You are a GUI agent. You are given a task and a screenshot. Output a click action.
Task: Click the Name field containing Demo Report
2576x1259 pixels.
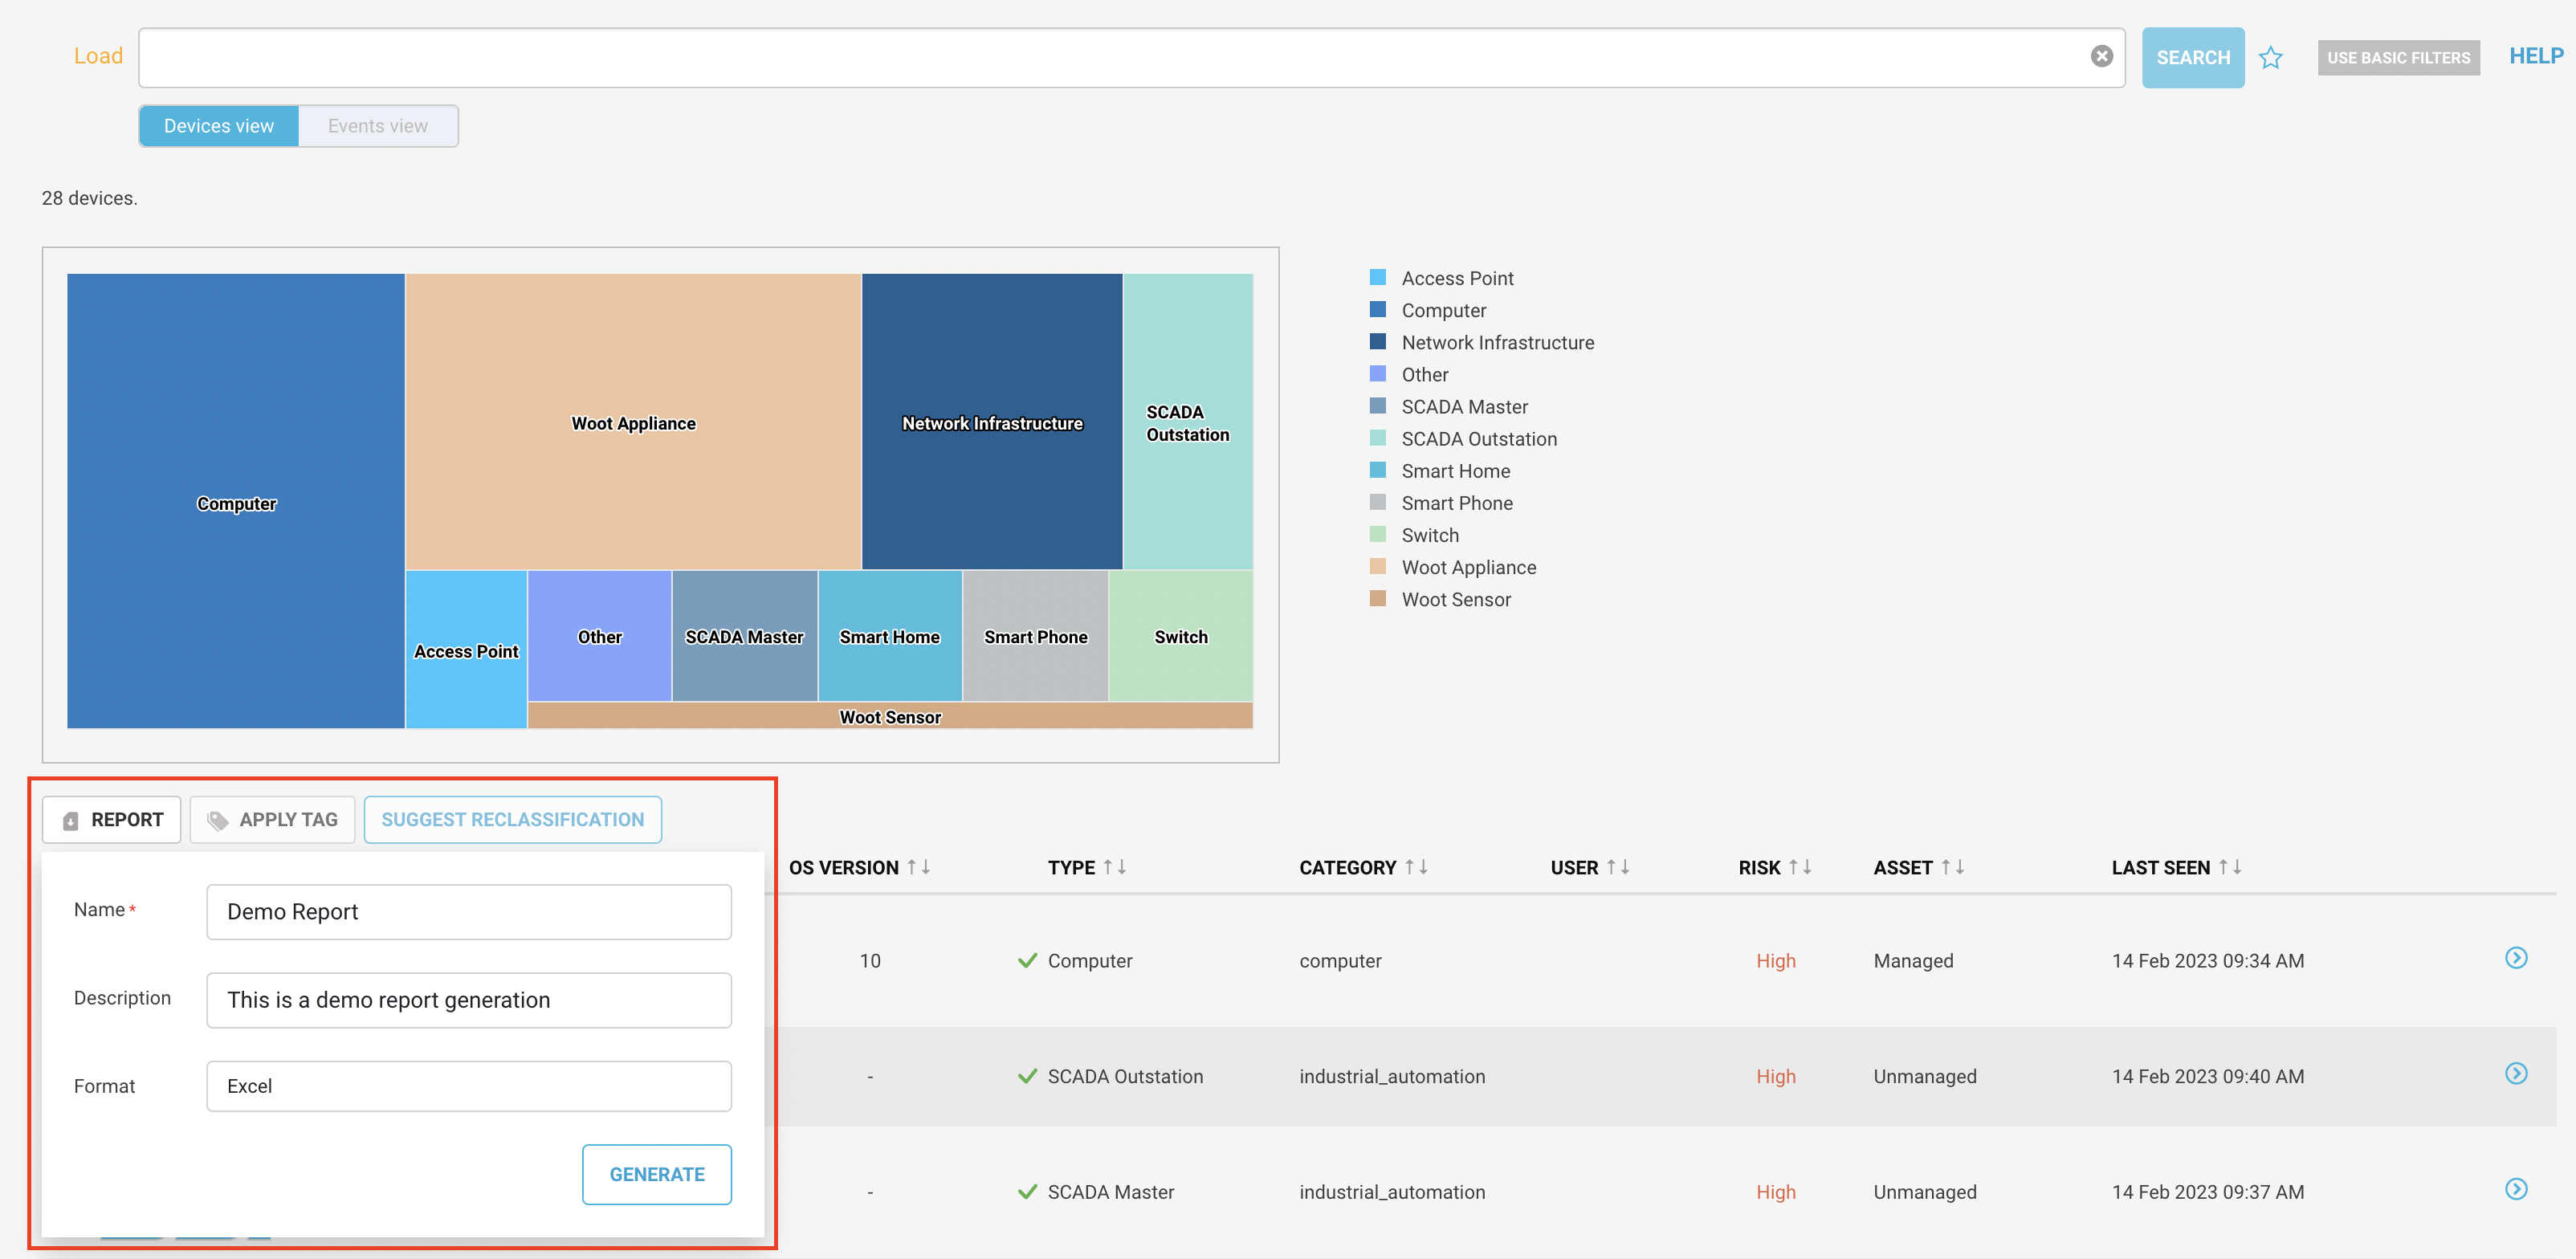pos(468,911)
